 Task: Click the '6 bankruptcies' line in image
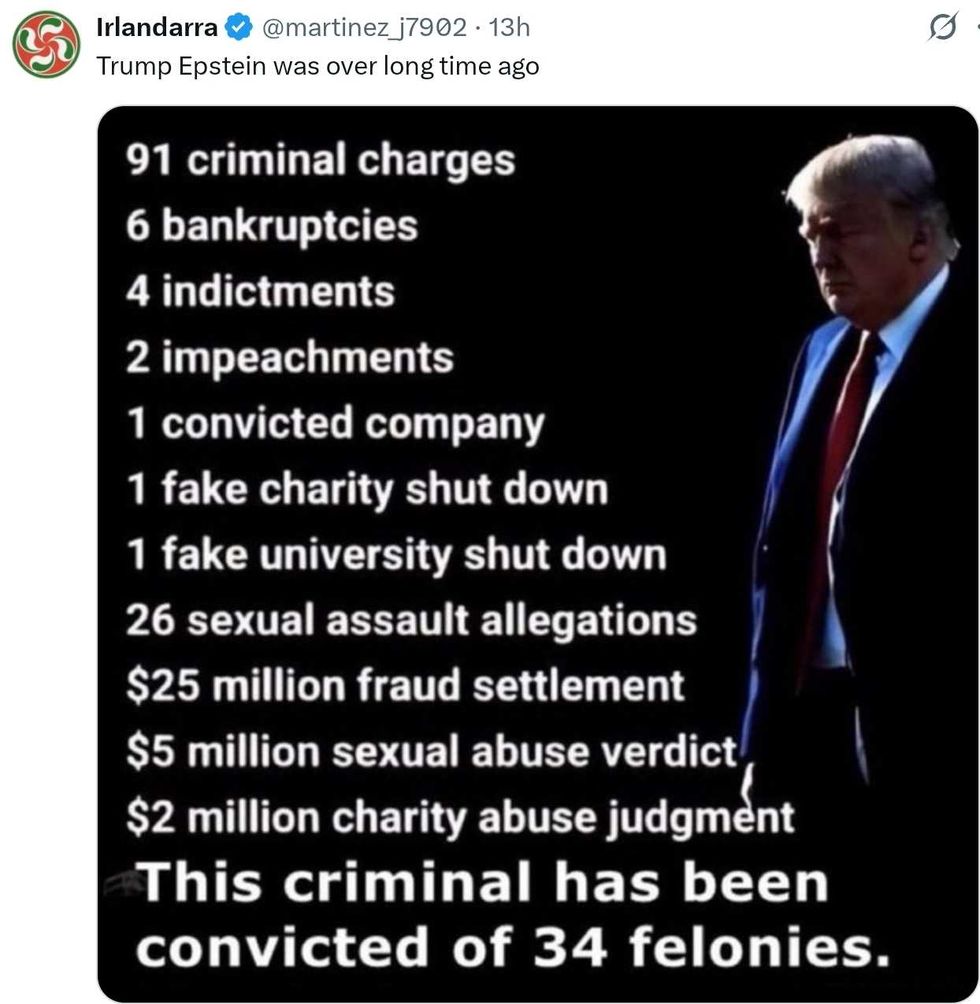coord(271,226)
